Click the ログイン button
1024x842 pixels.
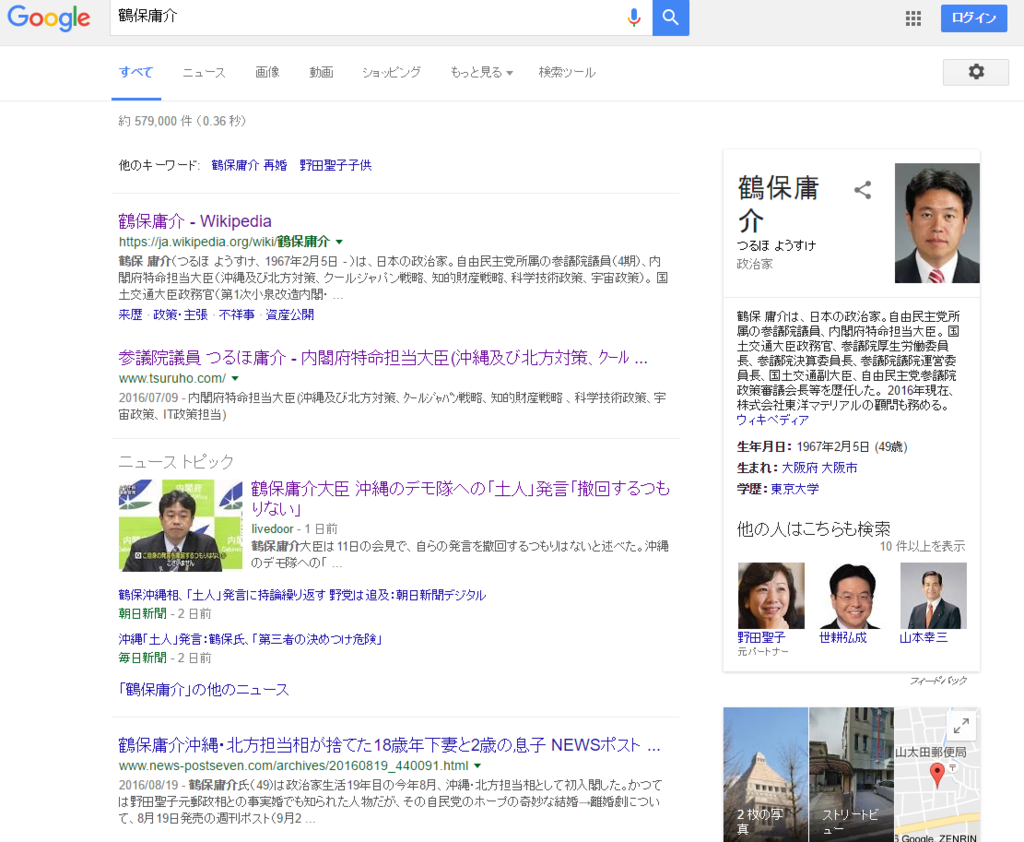tap(974, 18)
